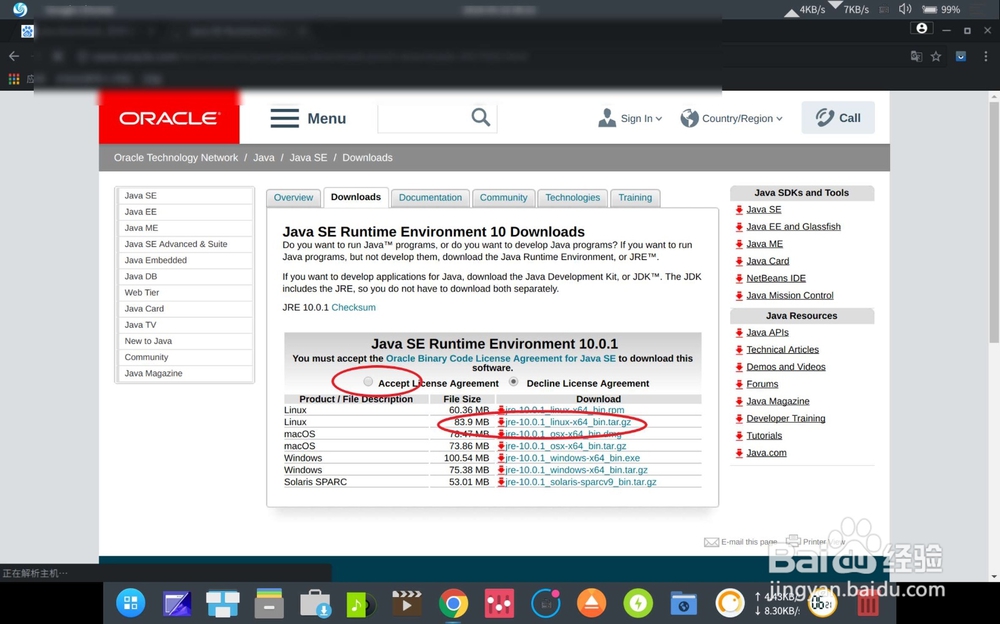Expand the Country/Region dropdown

point(732,118)
